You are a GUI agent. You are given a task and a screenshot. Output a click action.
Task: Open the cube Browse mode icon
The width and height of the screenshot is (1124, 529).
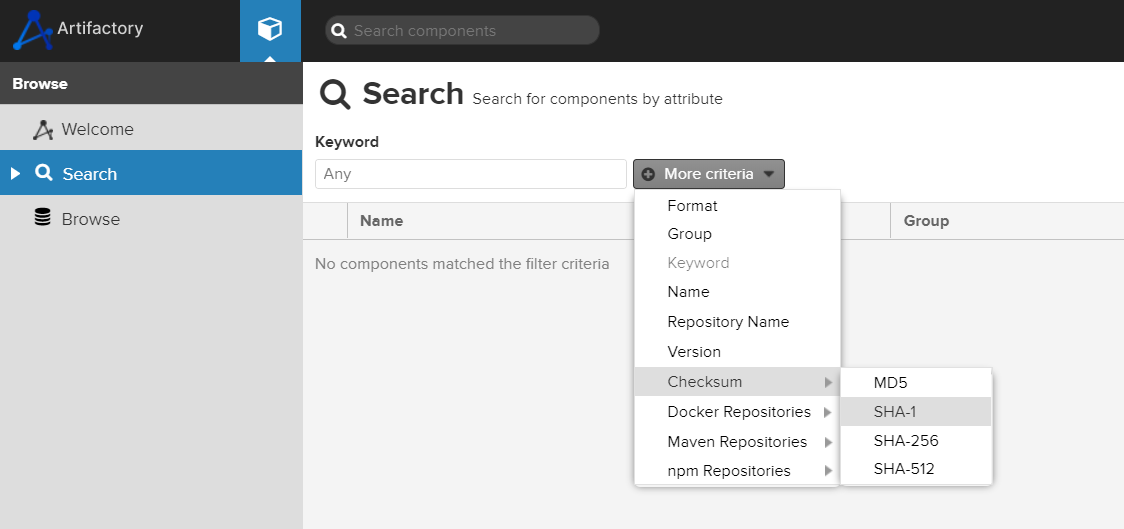(x=270, y=29)
